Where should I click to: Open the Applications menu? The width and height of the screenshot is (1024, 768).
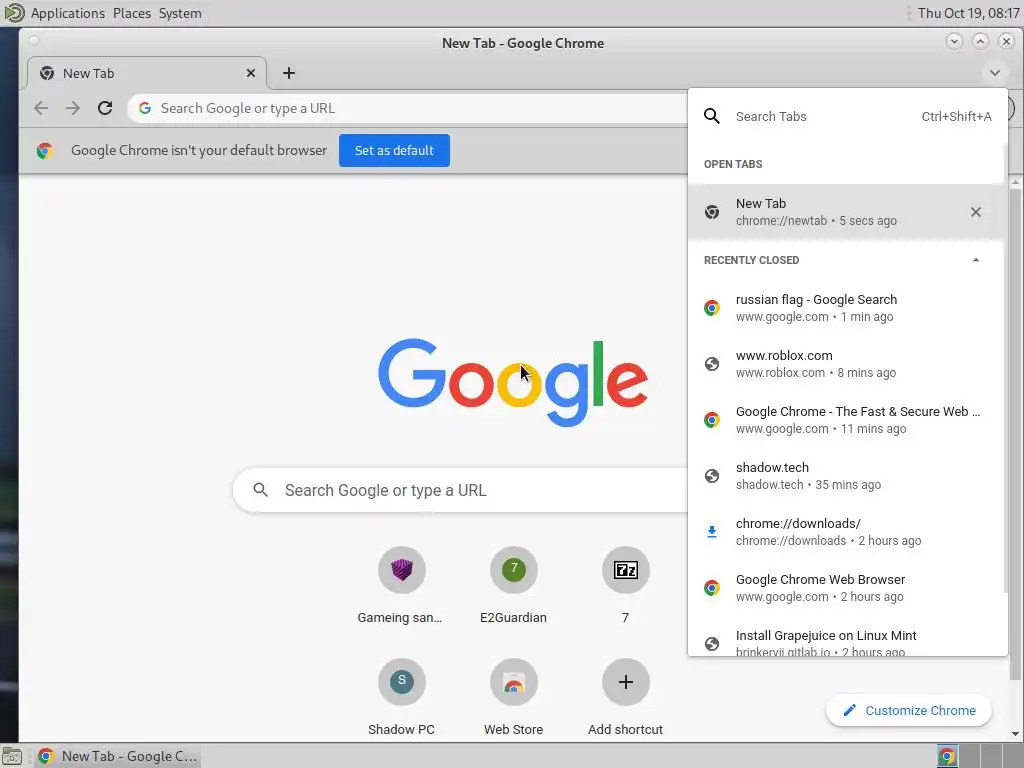[x=67, y=13]
